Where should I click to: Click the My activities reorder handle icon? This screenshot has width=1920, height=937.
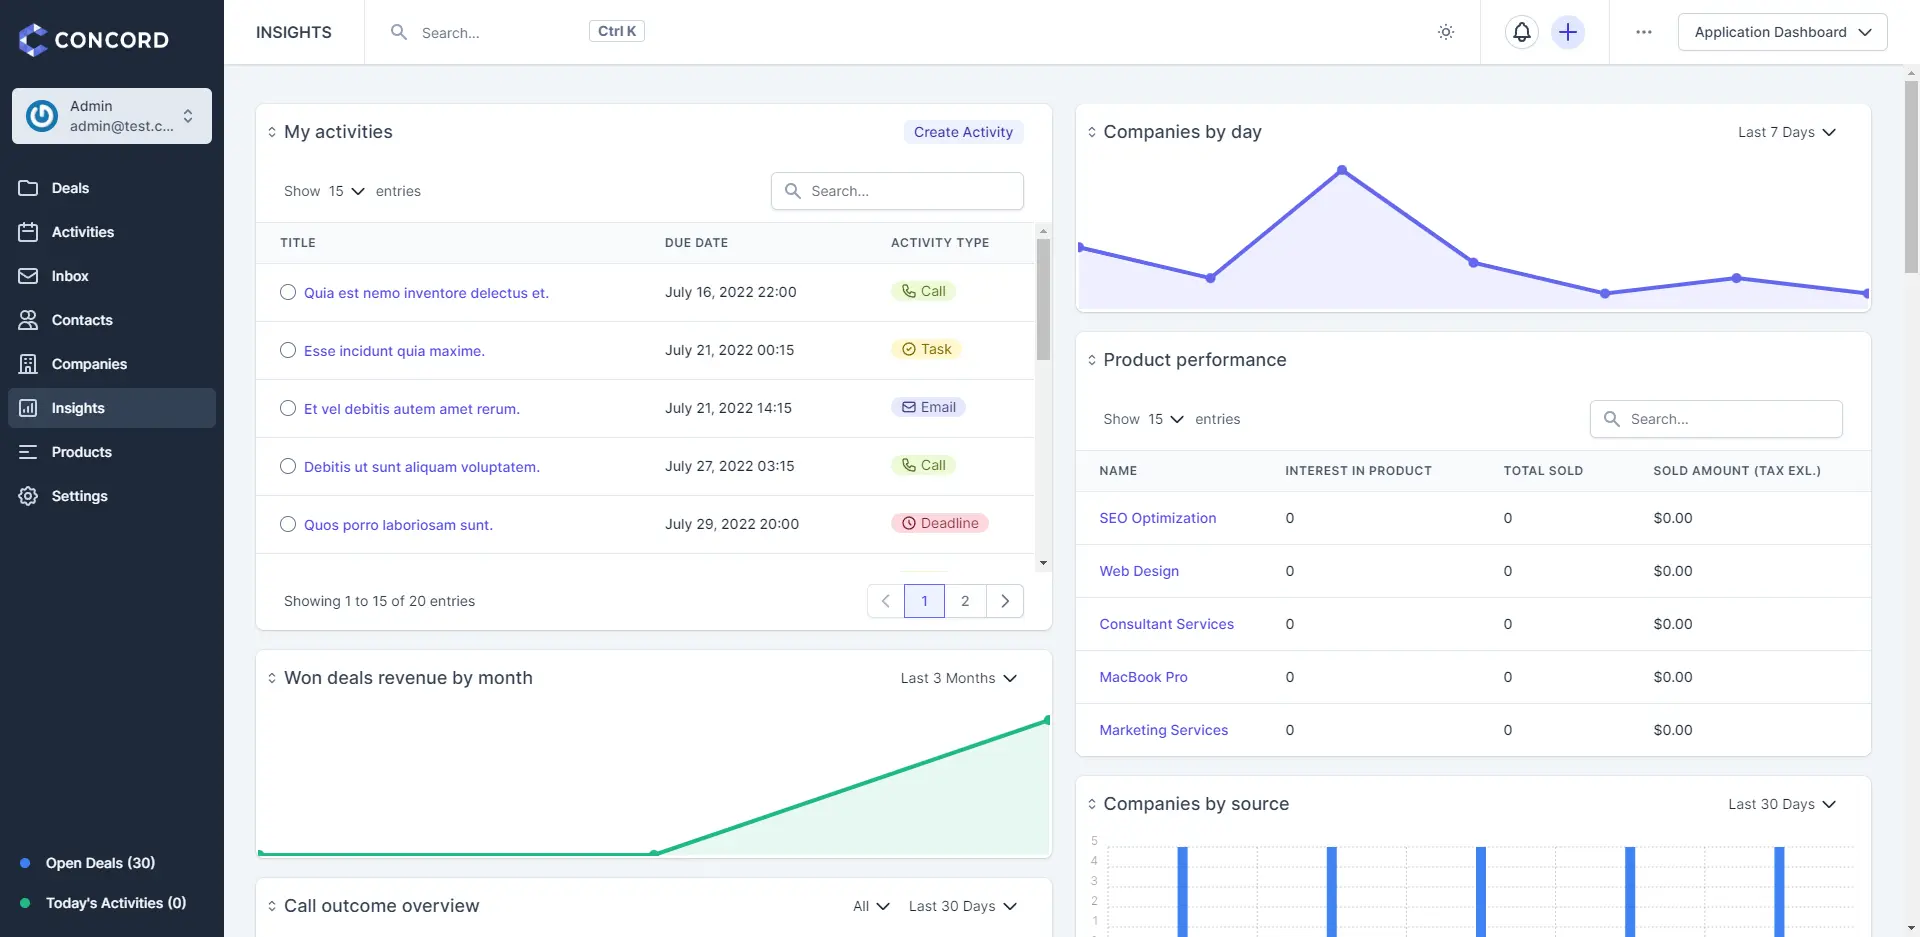pos(272,132)
